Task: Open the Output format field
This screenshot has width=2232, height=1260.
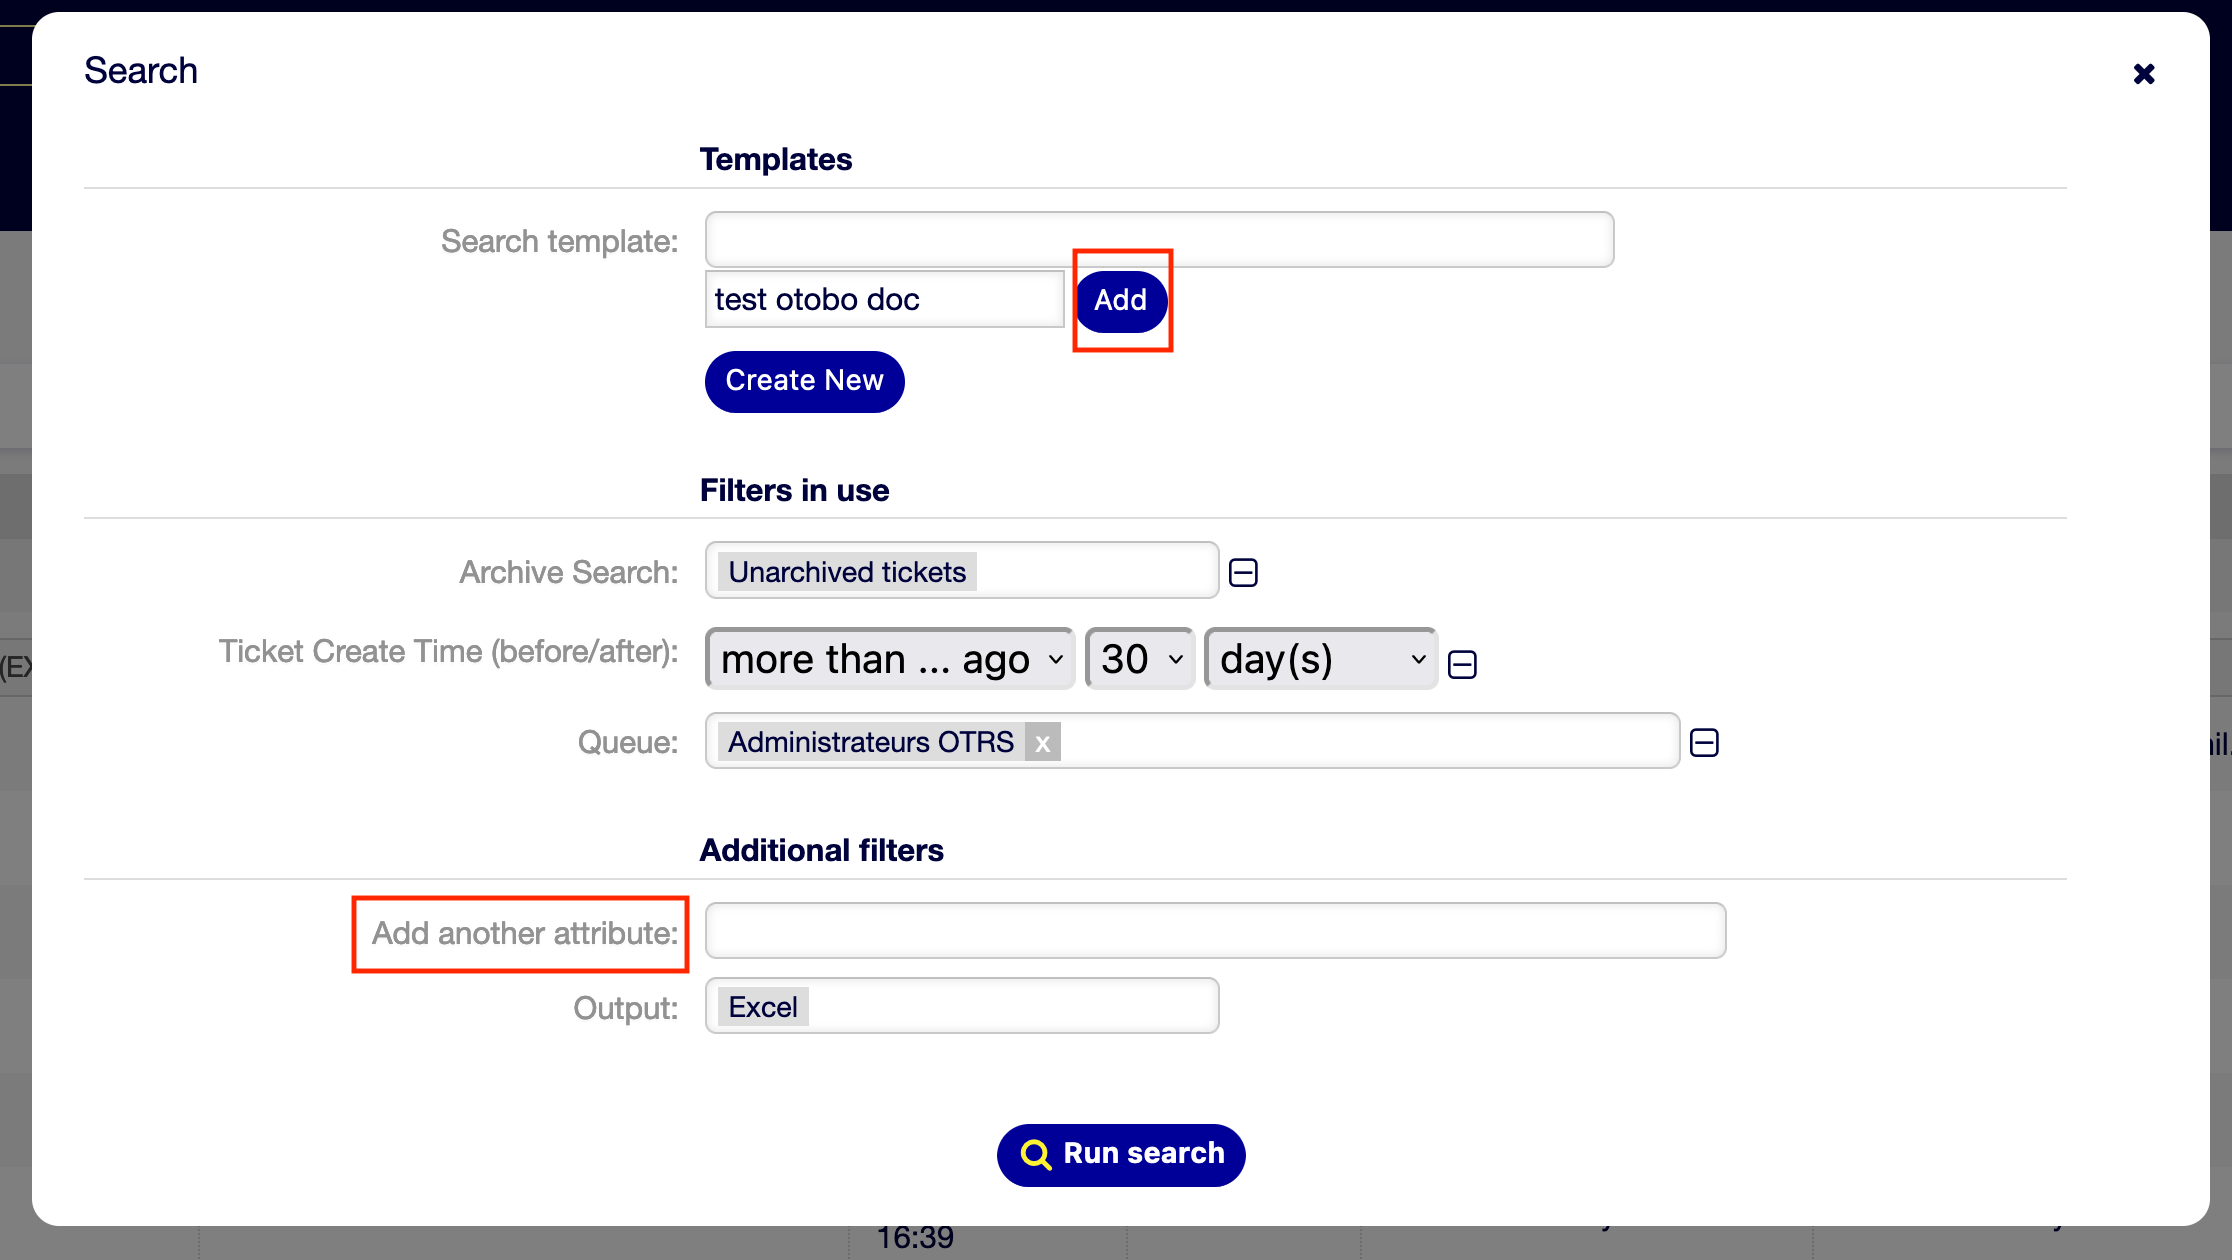Action: [x=1010, y=1006]
